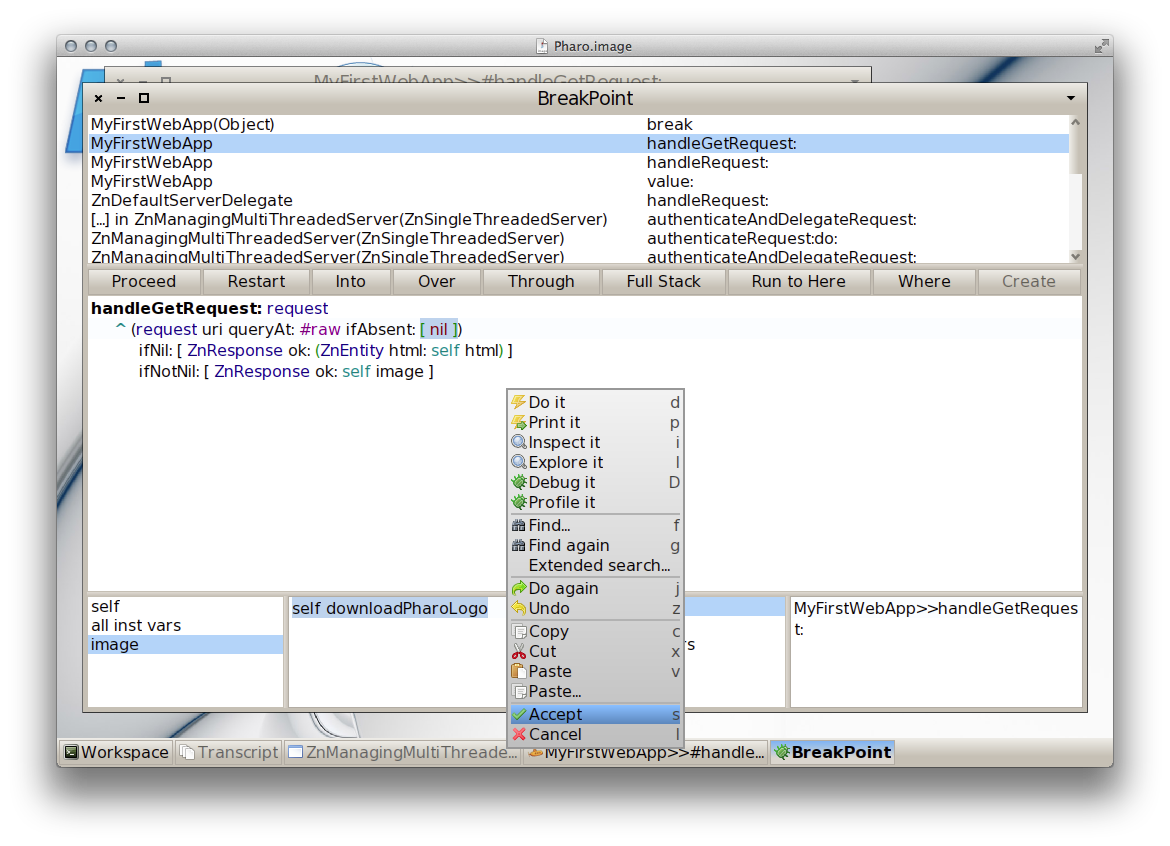Viewport: 1170px width, 846px height.
Task: Select the Inspect it menu entry
Action: coord(595,442)
